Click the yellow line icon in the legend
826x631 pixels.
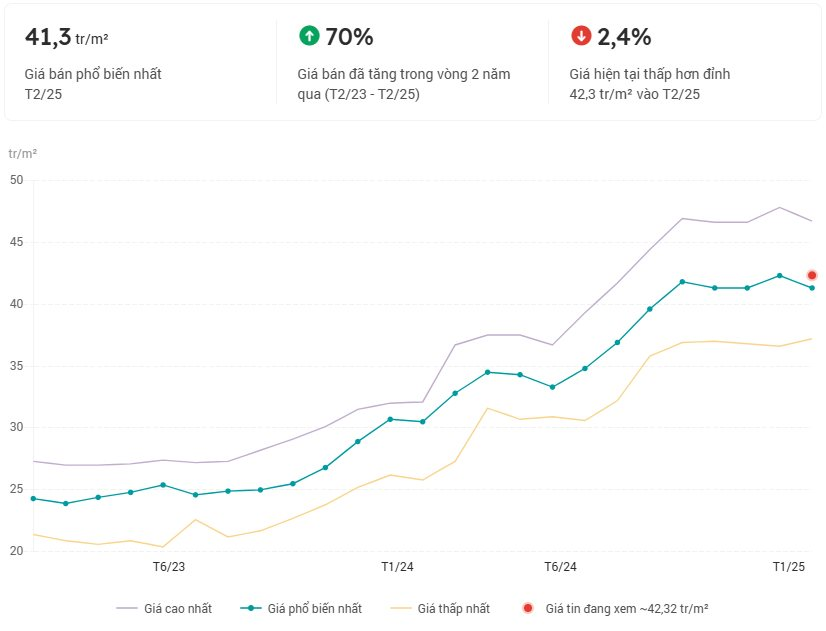pos(399,608)
